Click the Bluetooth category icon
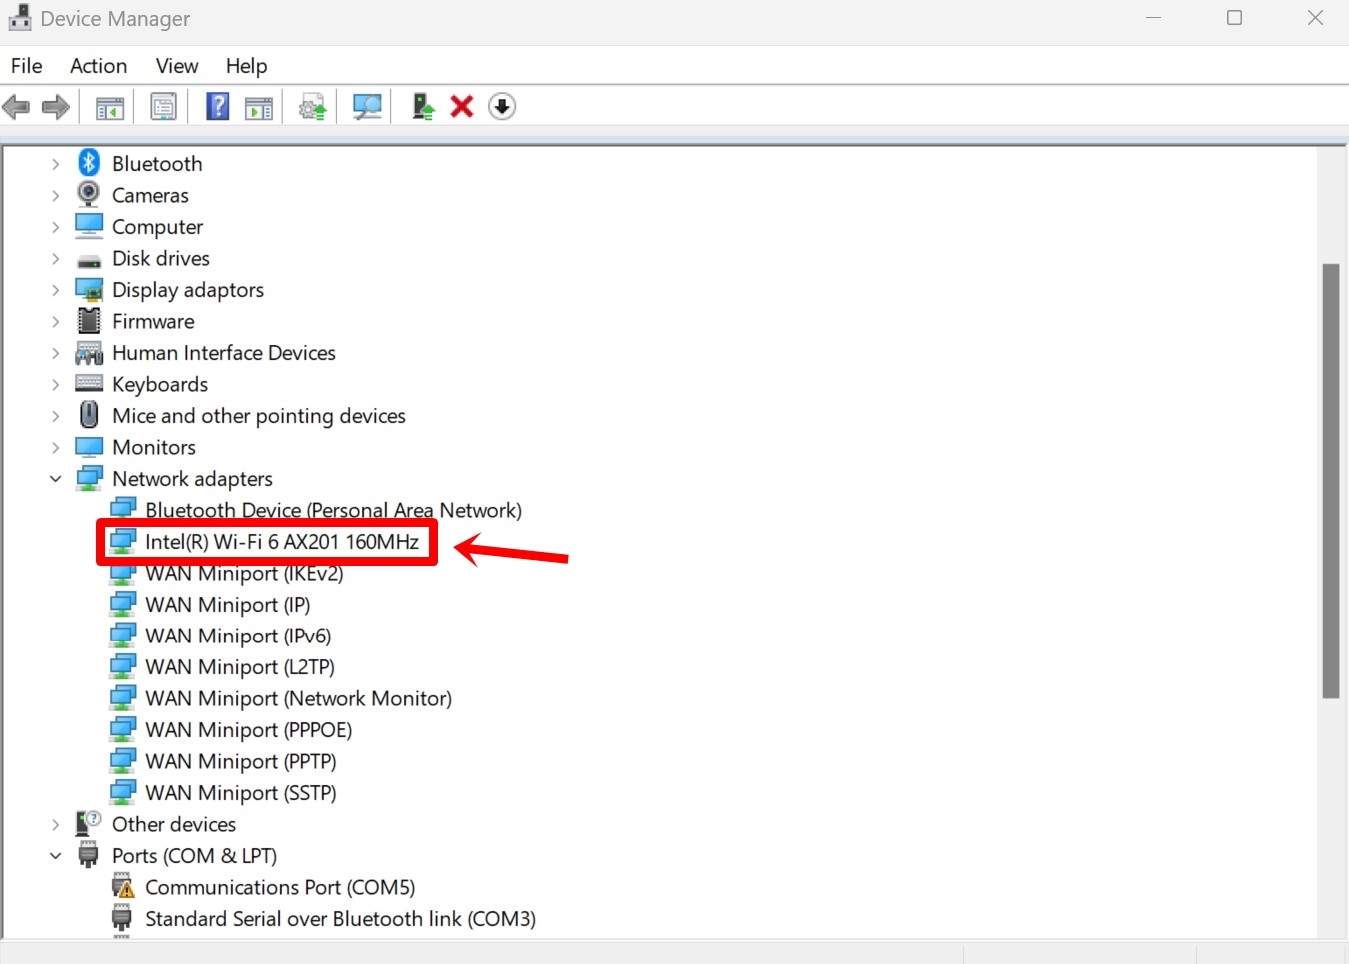The image size is (1349, 964). (89, 162)
